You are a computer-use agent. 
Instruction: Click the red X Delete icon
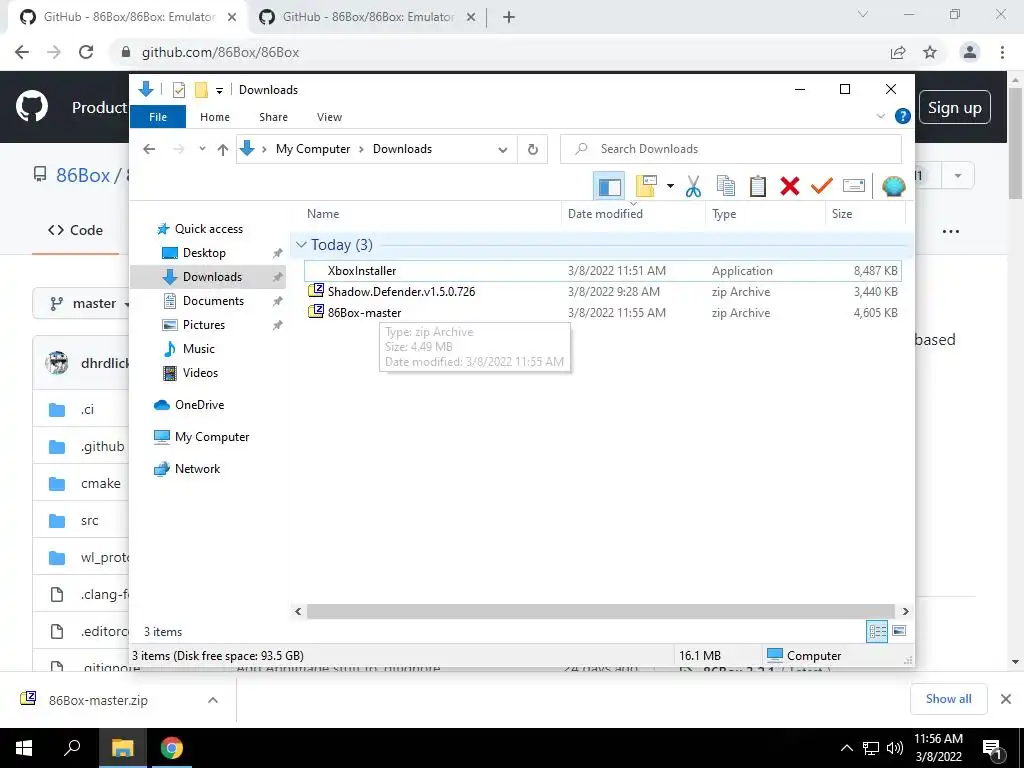(x=790, y=187)
